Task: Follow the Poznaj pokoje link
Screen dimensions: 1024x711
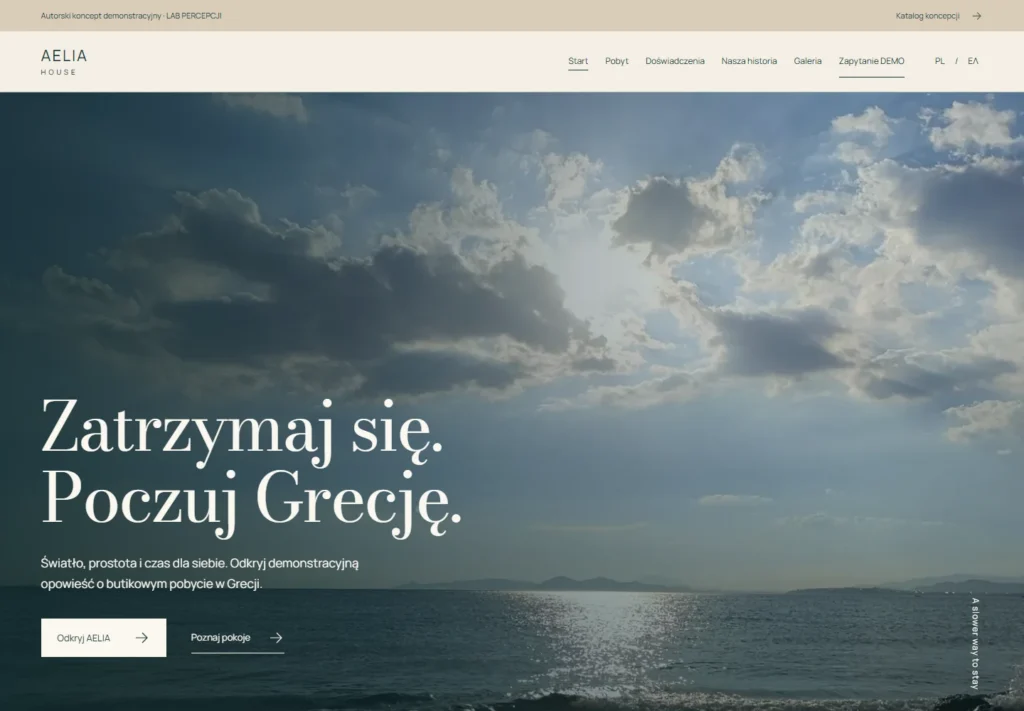Action: click(237, 638)
